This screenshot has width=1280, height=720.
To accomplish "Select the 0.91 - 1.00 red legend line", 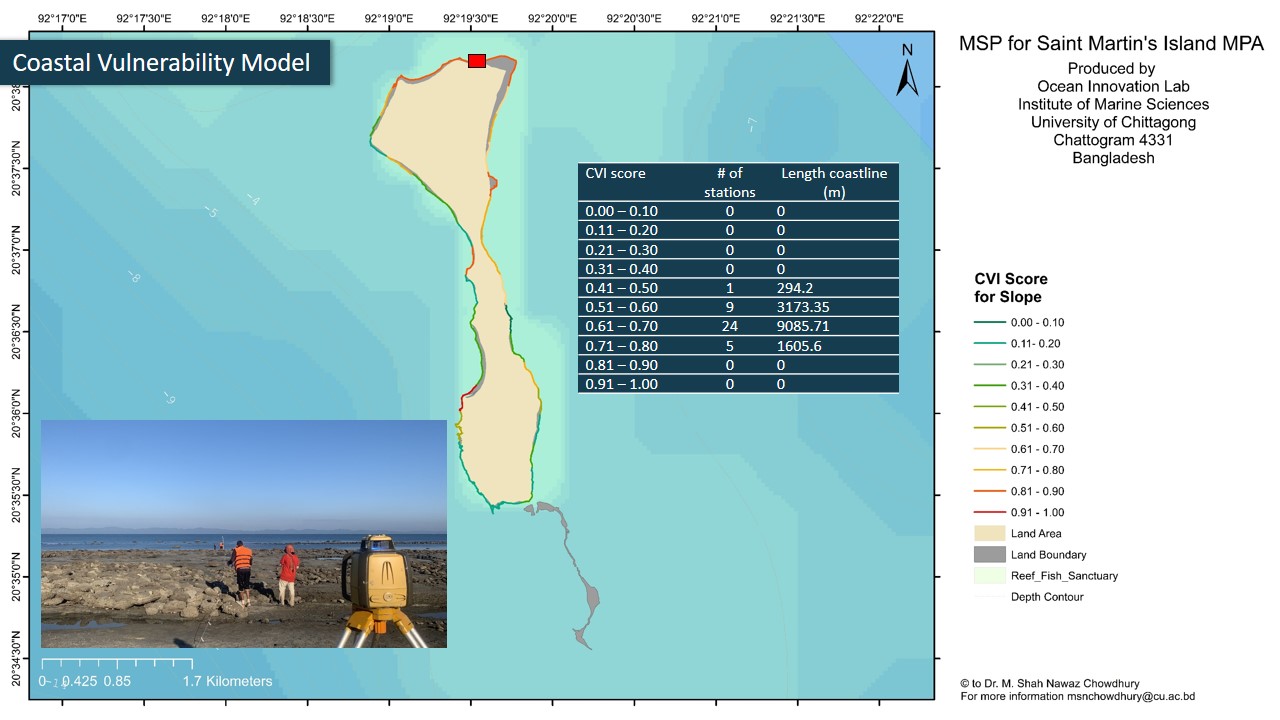I will coord(990,512).
